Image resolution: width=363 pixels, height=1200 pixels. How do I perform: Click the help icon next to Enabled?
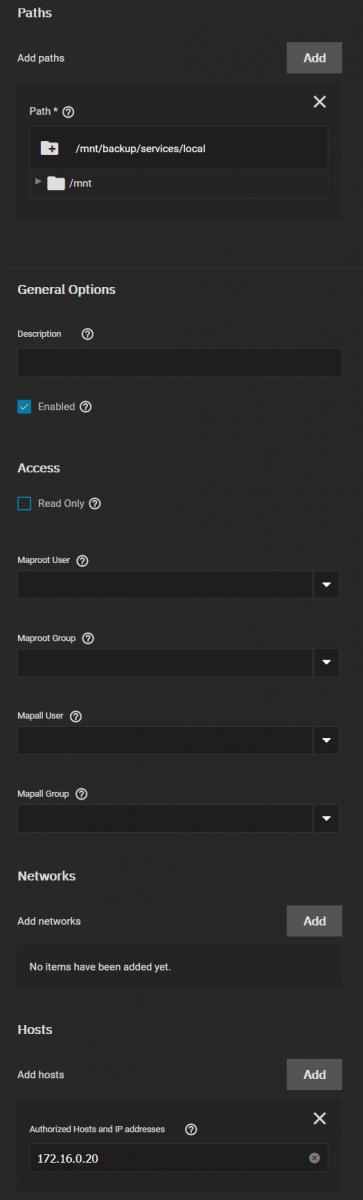[85, 407]
